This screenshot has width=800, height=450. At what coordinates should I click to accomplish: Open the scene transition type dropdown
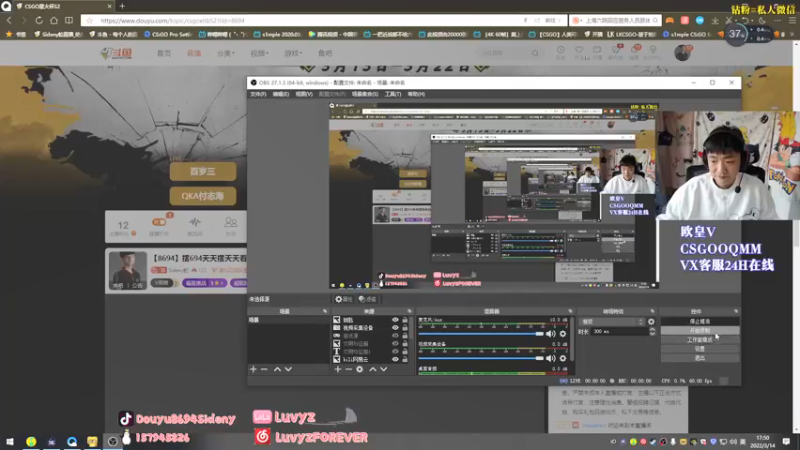(x=613, y=321)
